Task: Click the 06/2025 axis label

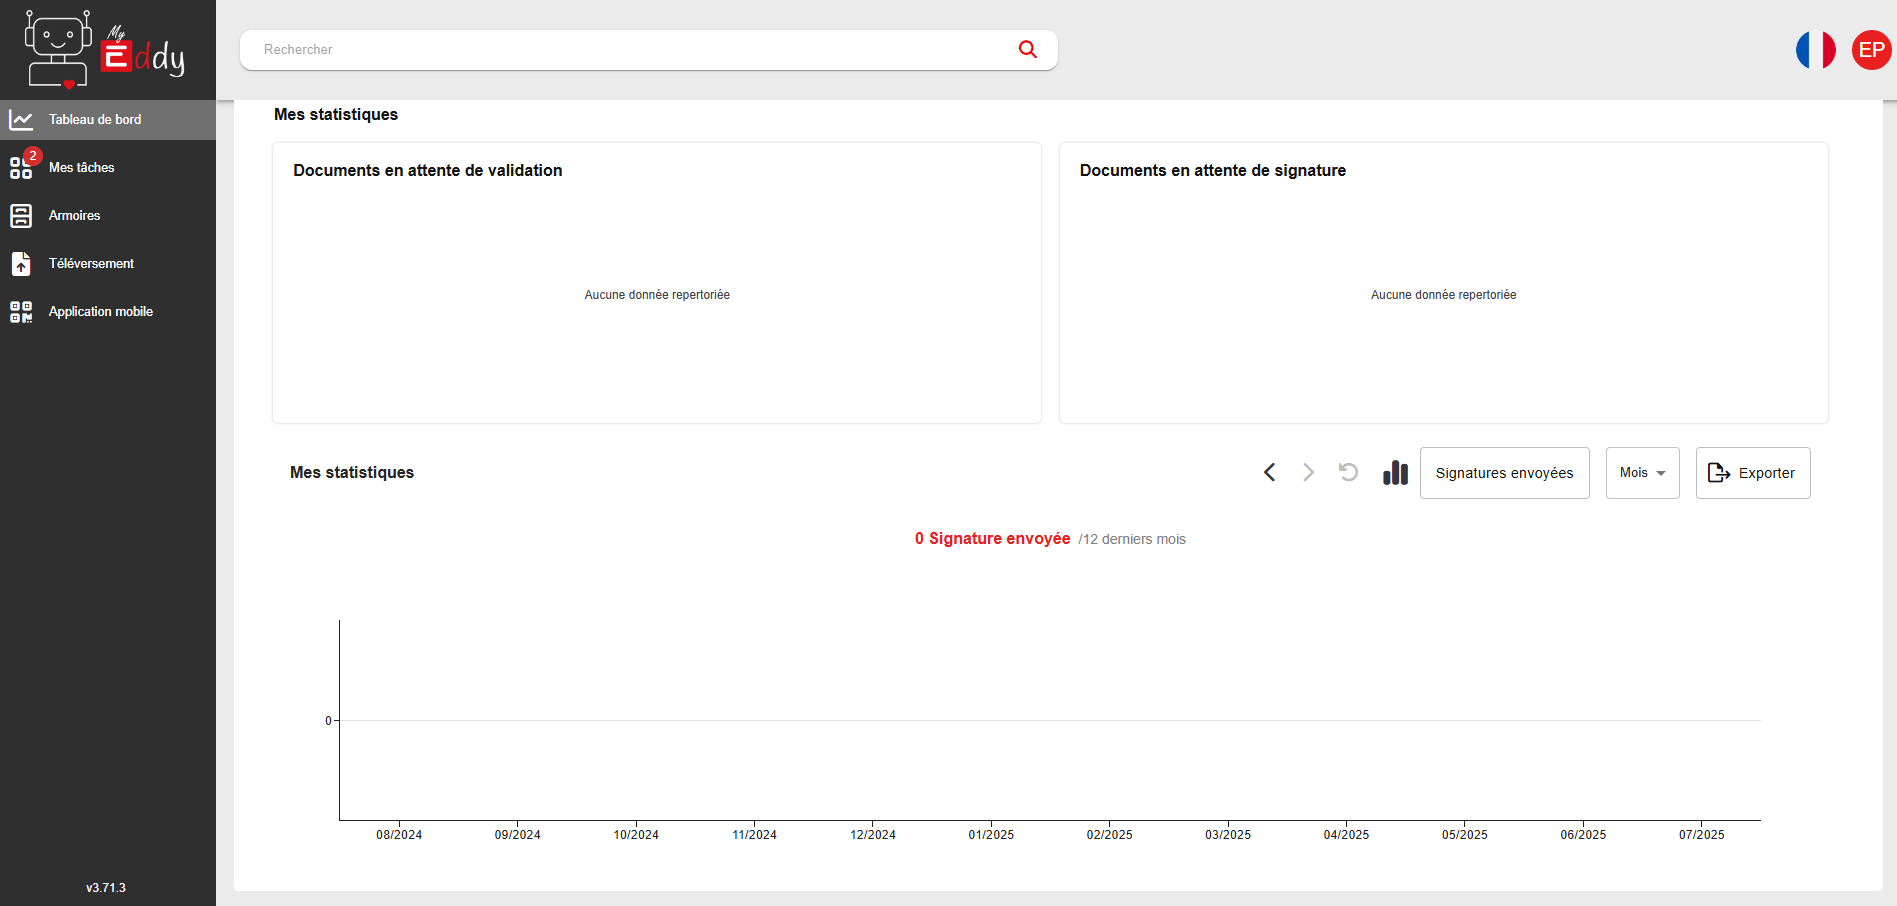Action: [1583, 835]
